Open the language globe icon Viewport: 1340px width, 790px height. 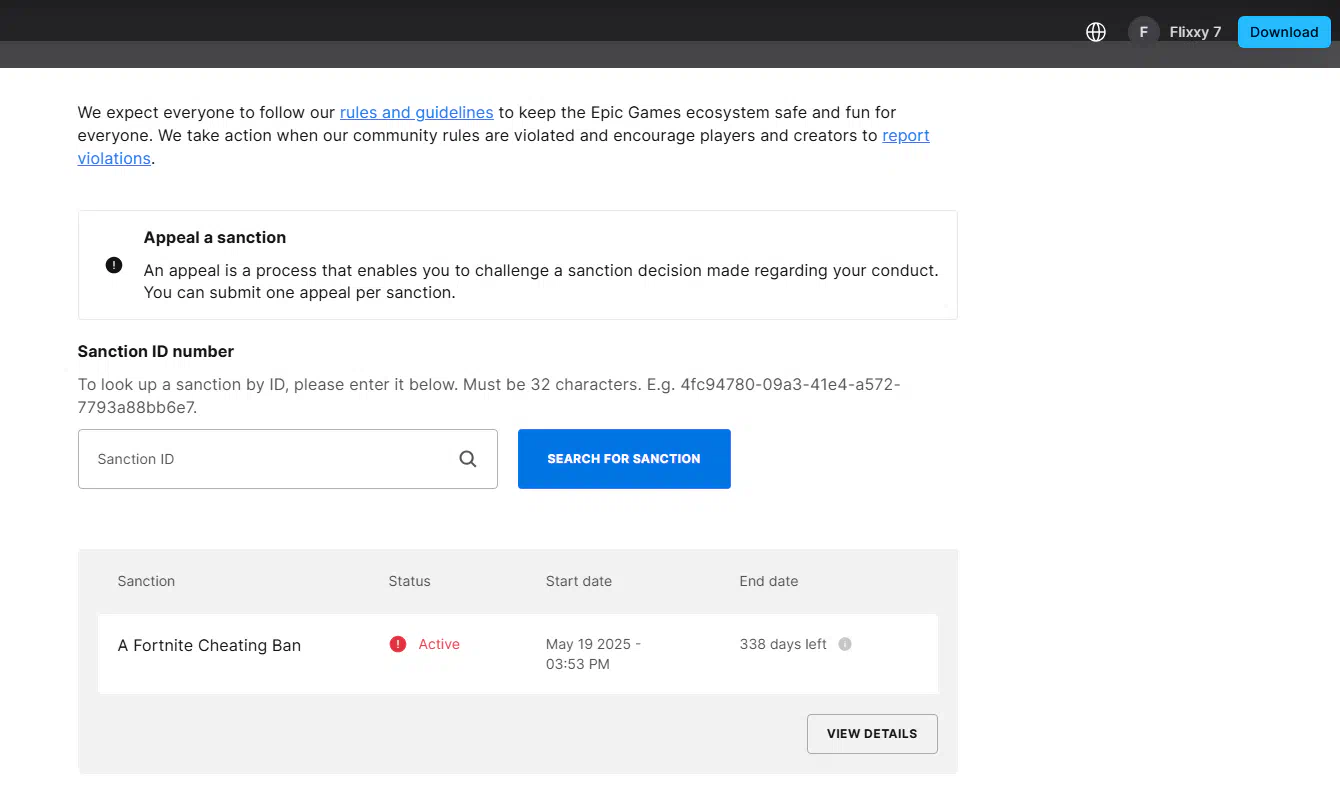[x=1096, y=32]
